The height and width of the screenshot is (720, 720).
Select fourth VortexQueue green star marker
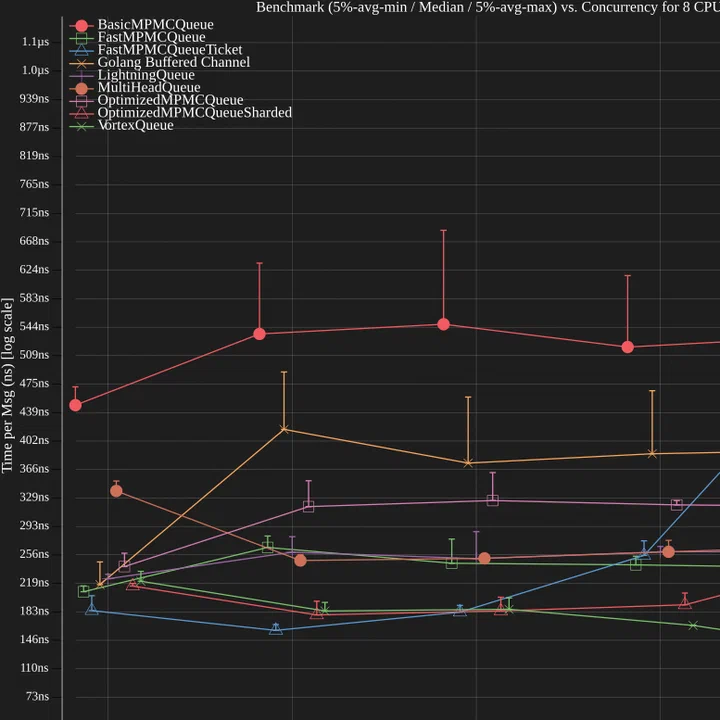click(693, 626)
